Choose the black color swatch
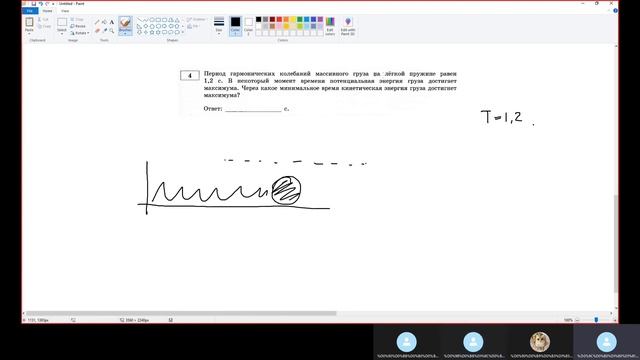This screenshot has height=360, width=640. point(258,19)
